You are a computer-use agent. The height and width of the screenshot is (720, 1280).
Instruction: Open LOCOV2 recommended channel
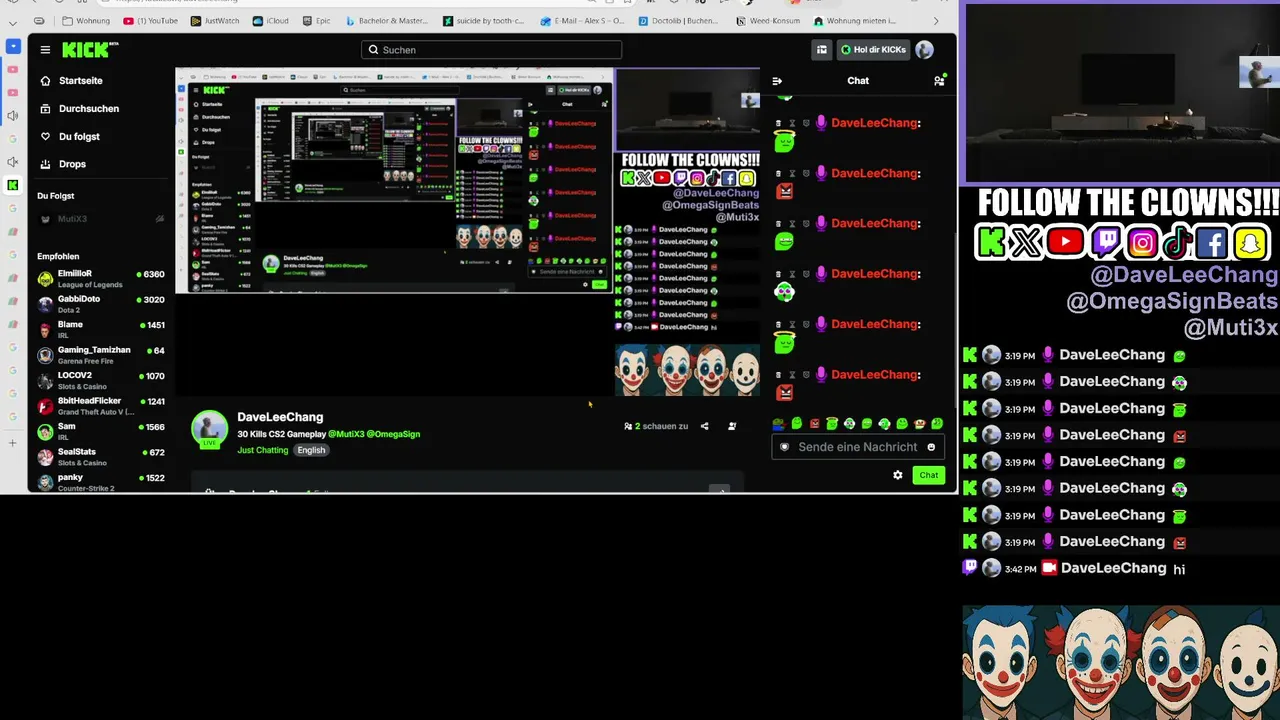pyautogui.click(x=101, y=380)
